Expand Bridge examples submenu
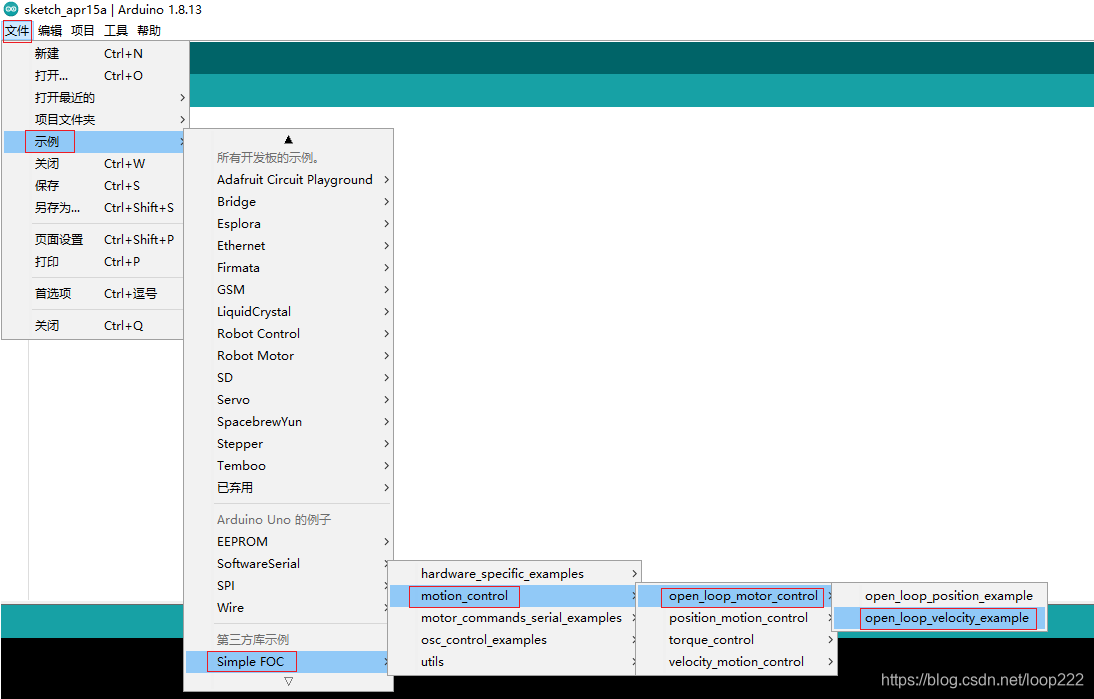 [x=288, y=202]
